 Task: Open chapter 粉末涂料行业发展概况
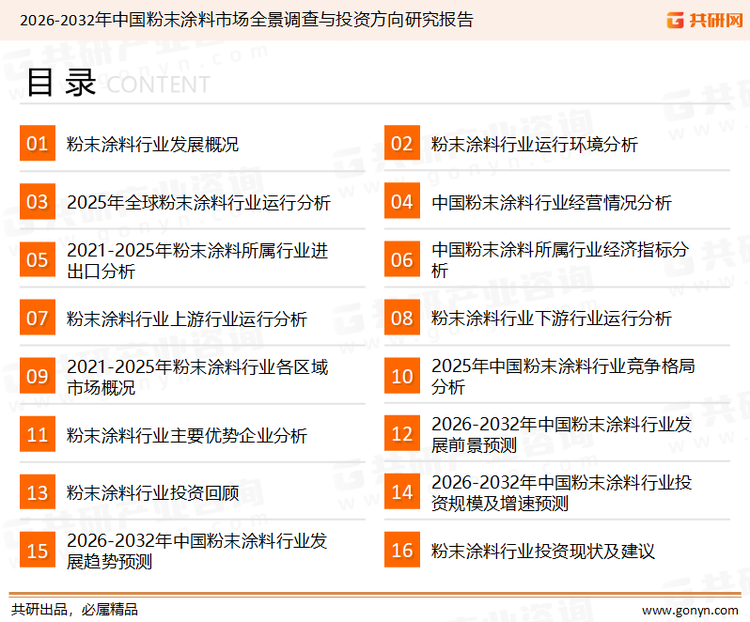(153, 145)
